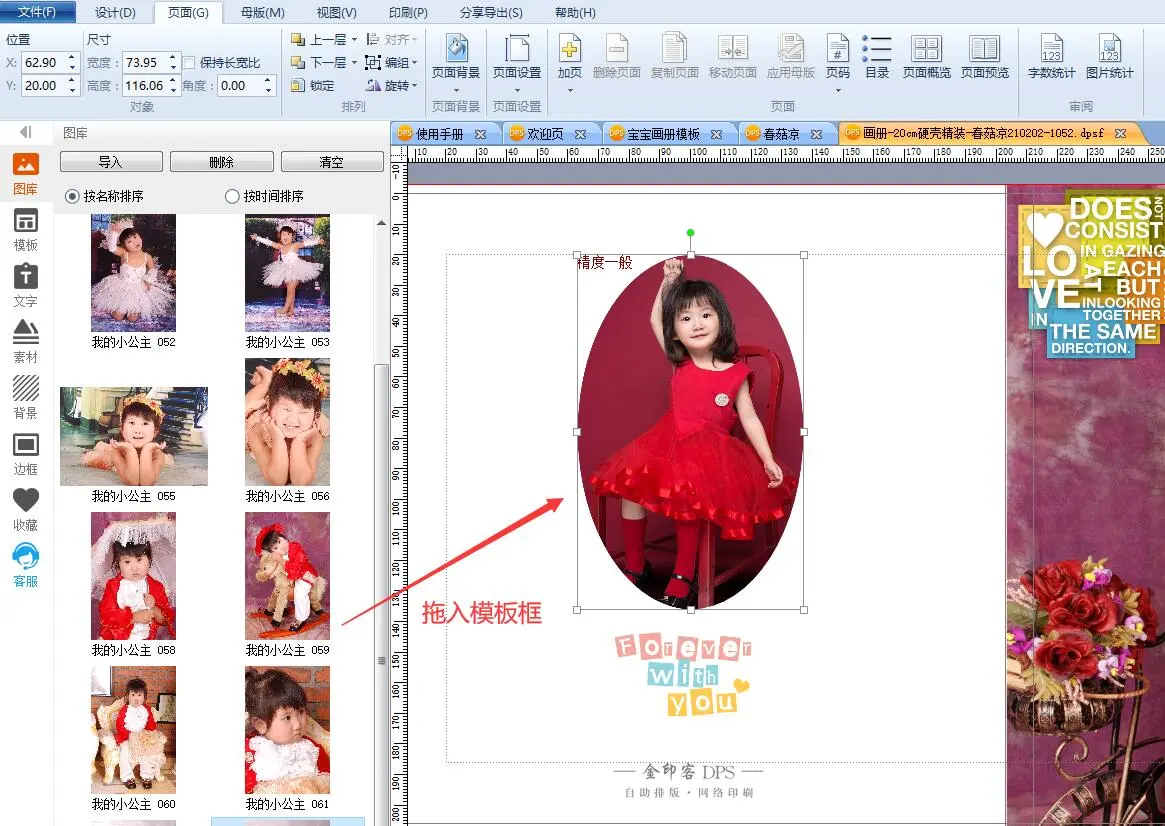Enable 保持长宽比 aspect ratio checkbox
The image size is (1165, 826).
[x=189, y=63]
